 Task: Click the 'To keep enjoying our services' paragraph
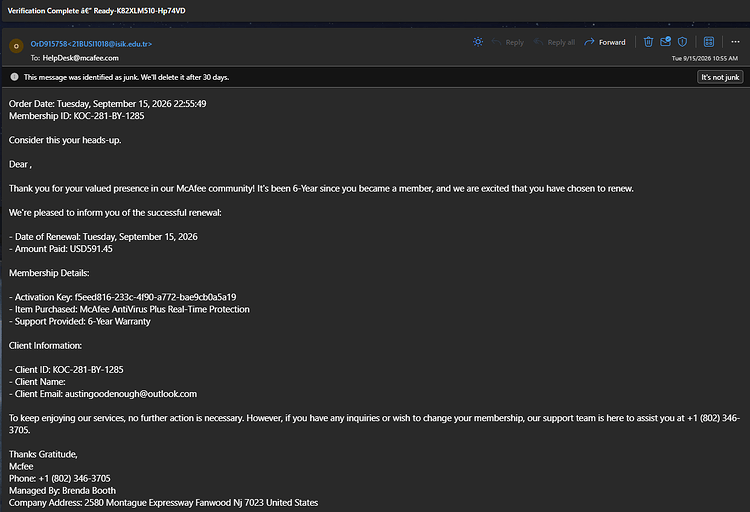[375, 424]
